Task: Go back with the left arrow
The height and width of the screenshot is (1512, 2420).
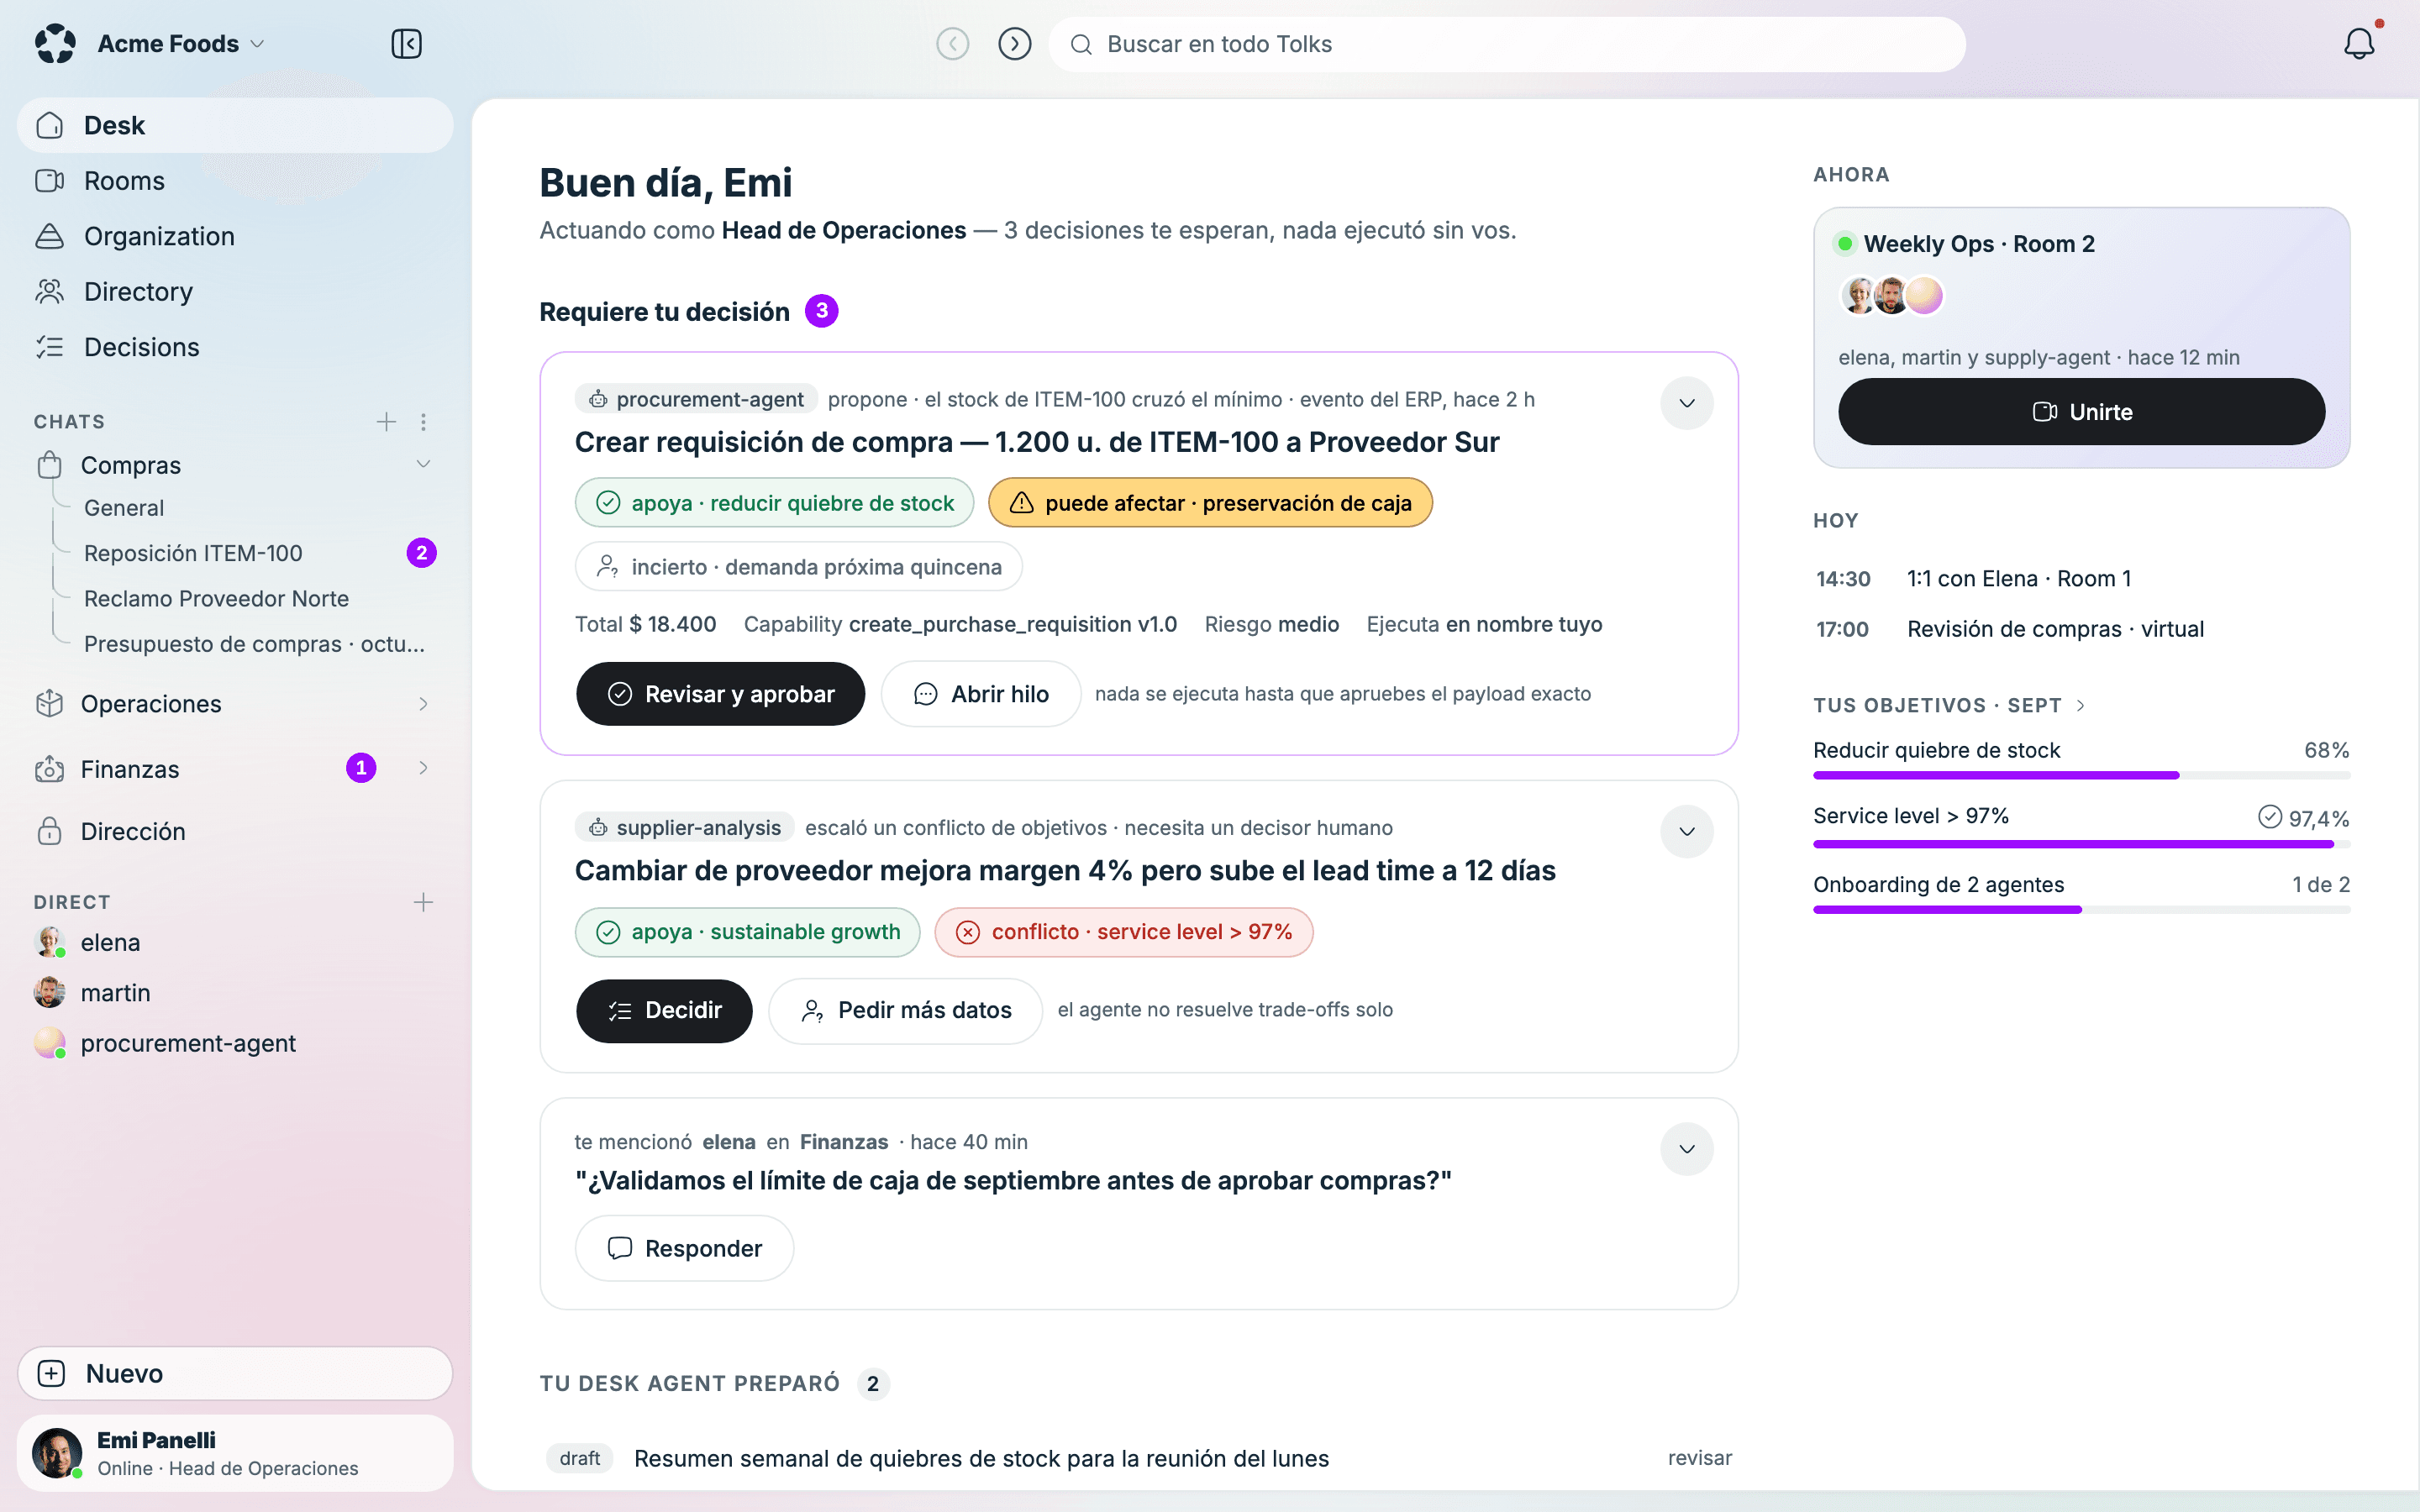Action: pyautogui.click(x=952, y=44)
